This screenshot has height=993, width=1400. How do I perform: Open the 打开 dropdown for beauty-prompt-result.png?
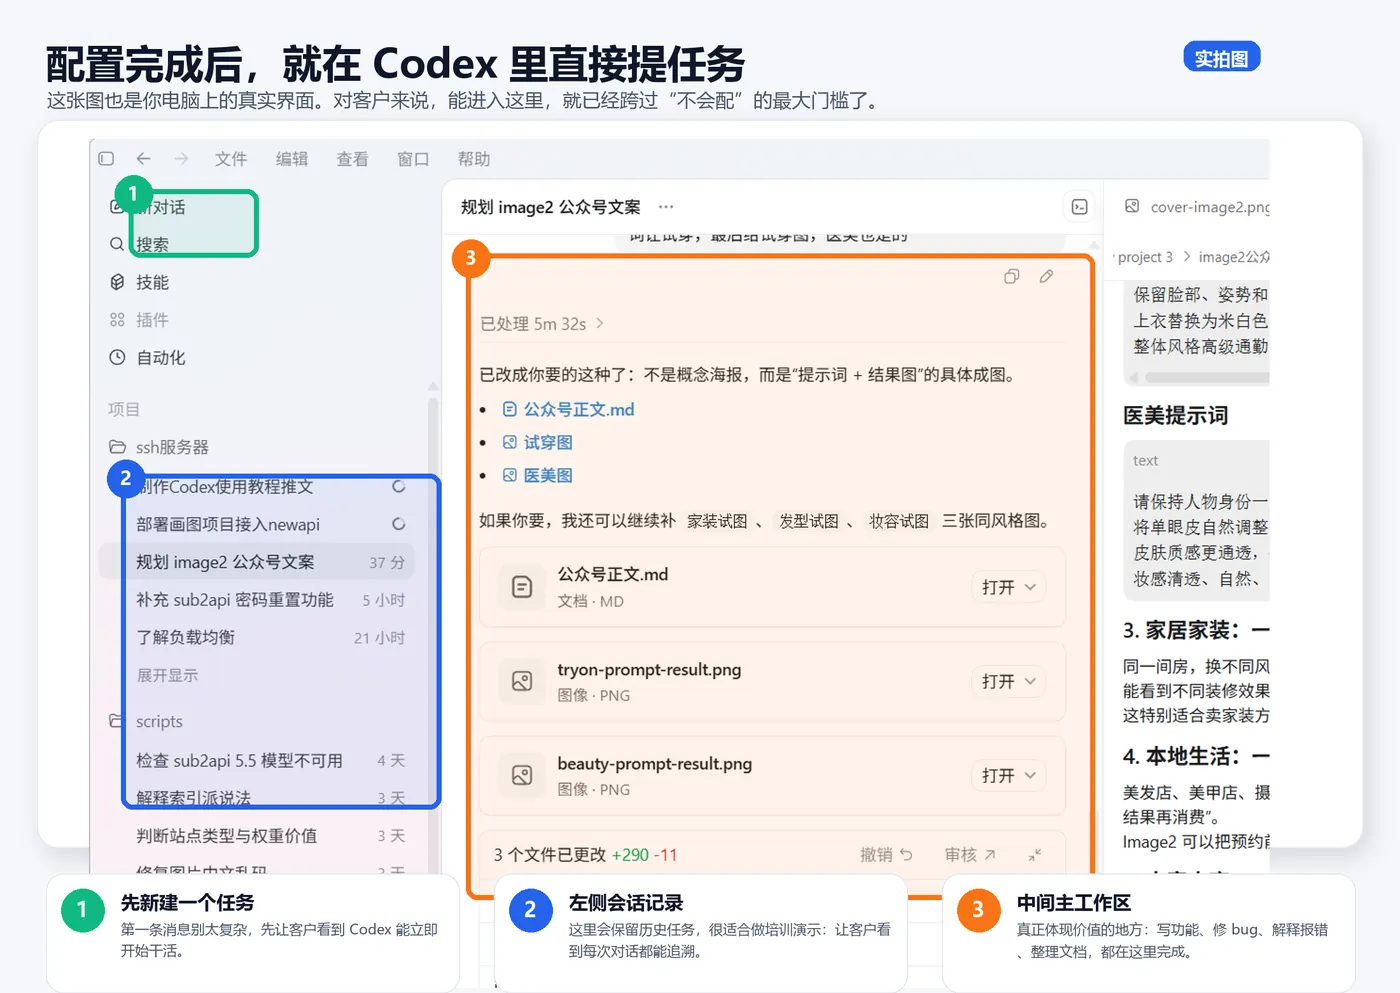1008,775
